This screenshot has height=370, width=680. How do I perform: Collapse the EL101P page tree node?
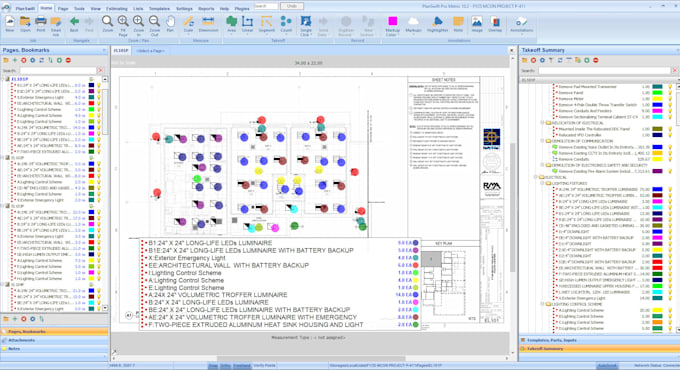click(x=3, y=79)
